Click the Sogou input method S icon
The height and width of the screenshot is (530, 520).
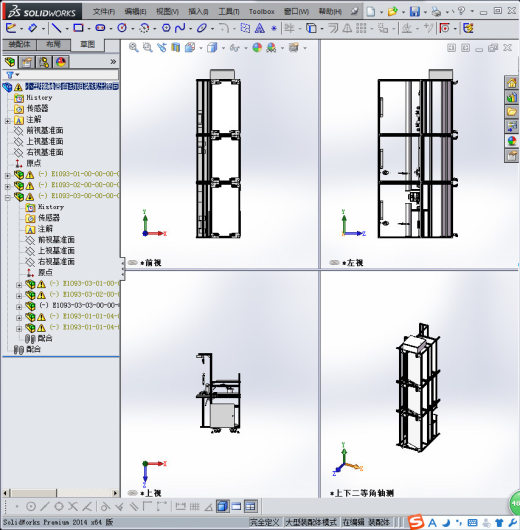pyautogui.click(x=416, y=523)
